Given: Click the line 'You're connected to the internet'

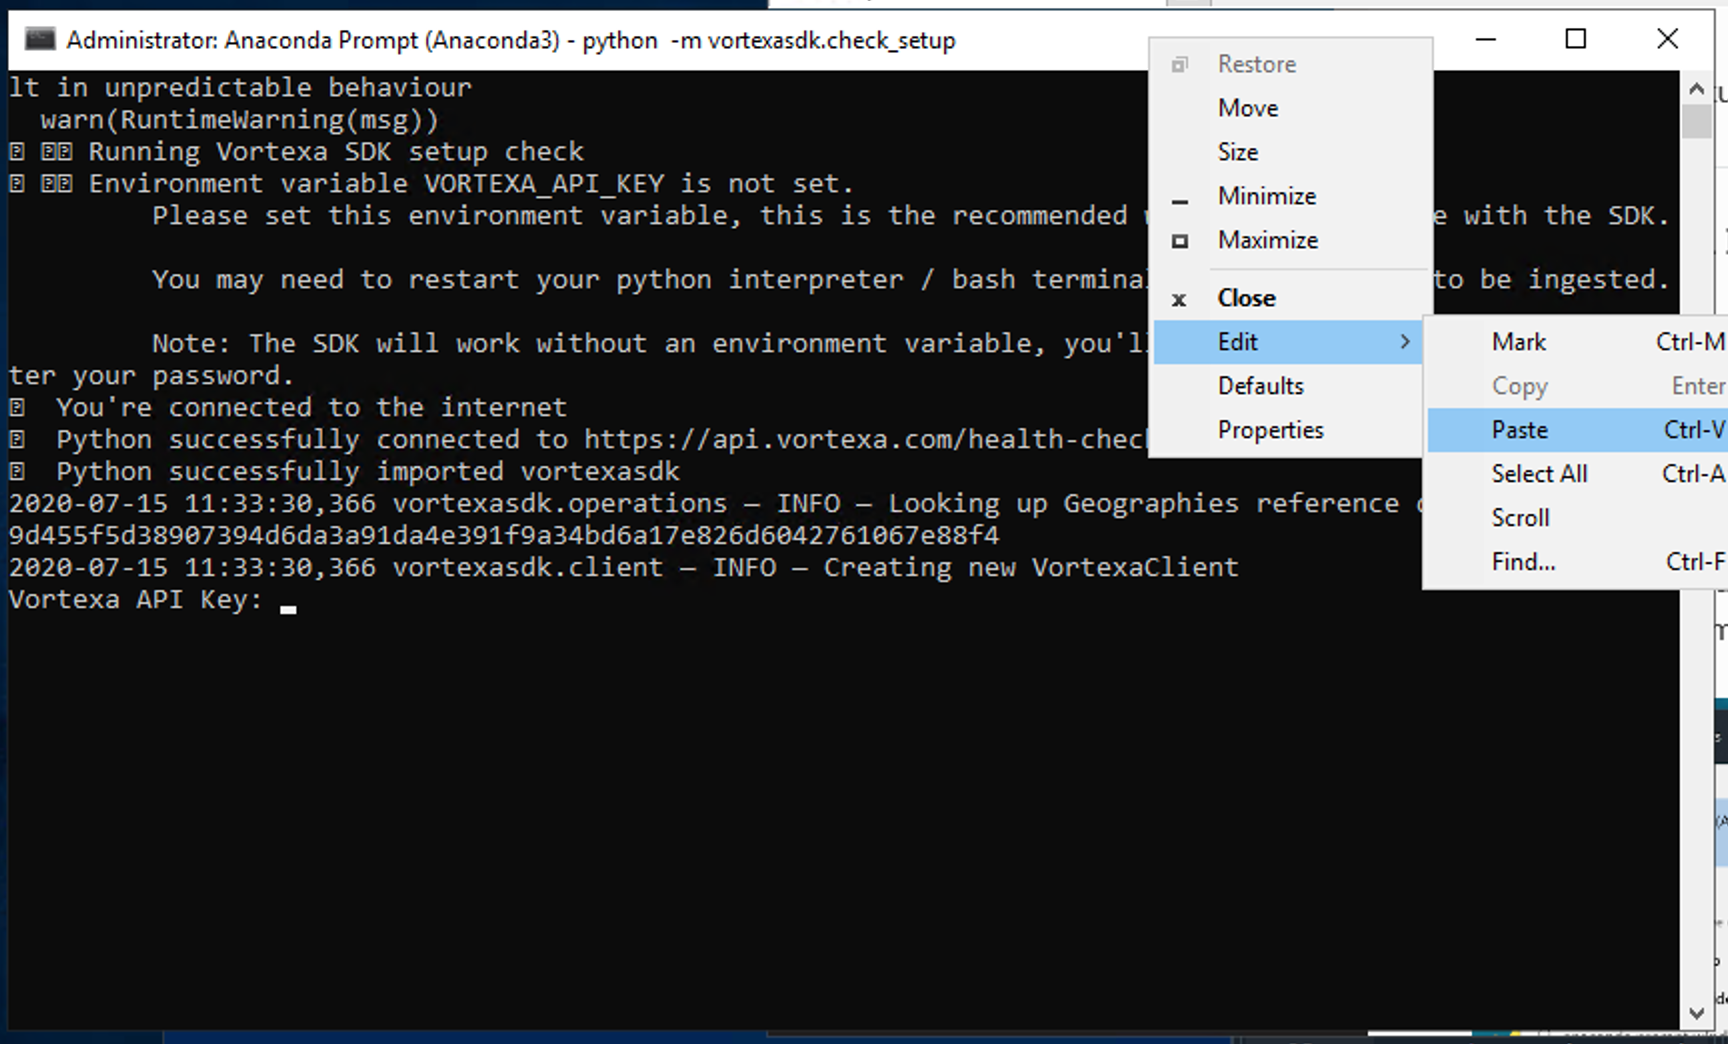Looking at the screenshot, I should (311, 408).
